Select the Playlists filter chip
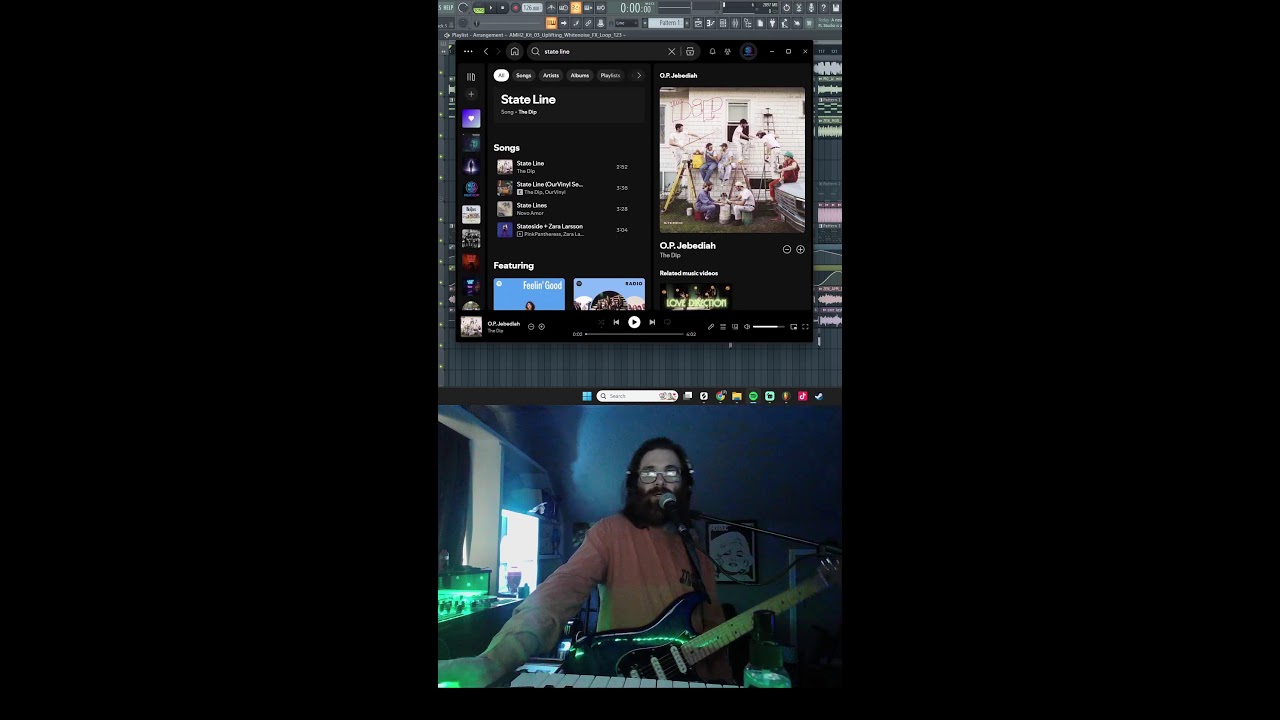Image resolution: width=1280 pixels, height=720 pixels. [610, 75]
